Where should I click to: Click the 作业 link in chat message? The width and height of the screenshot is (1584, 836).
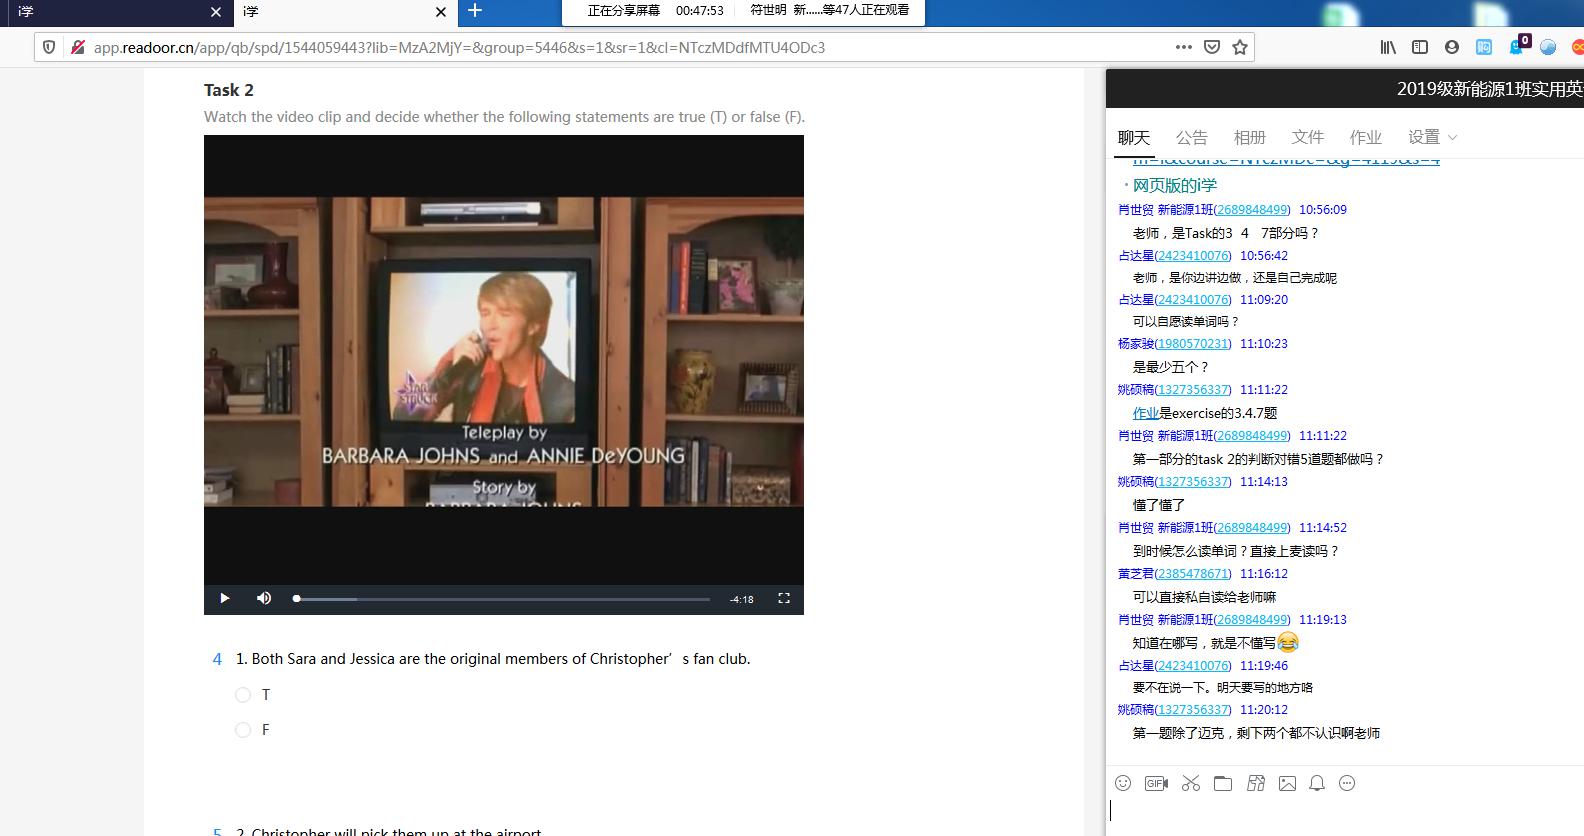coord(1145,413)
